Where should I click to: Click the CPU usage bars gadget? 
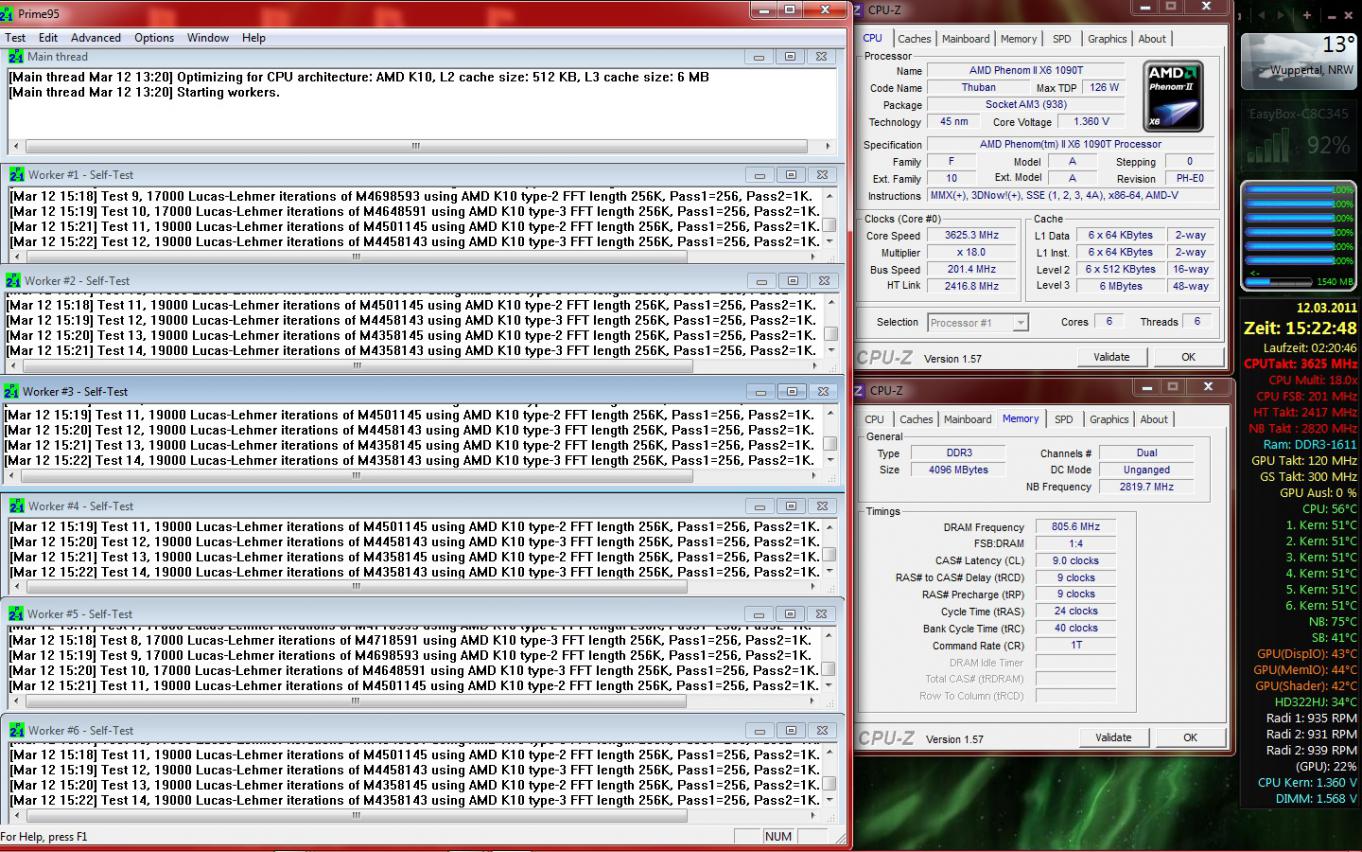coord(1298,236)
